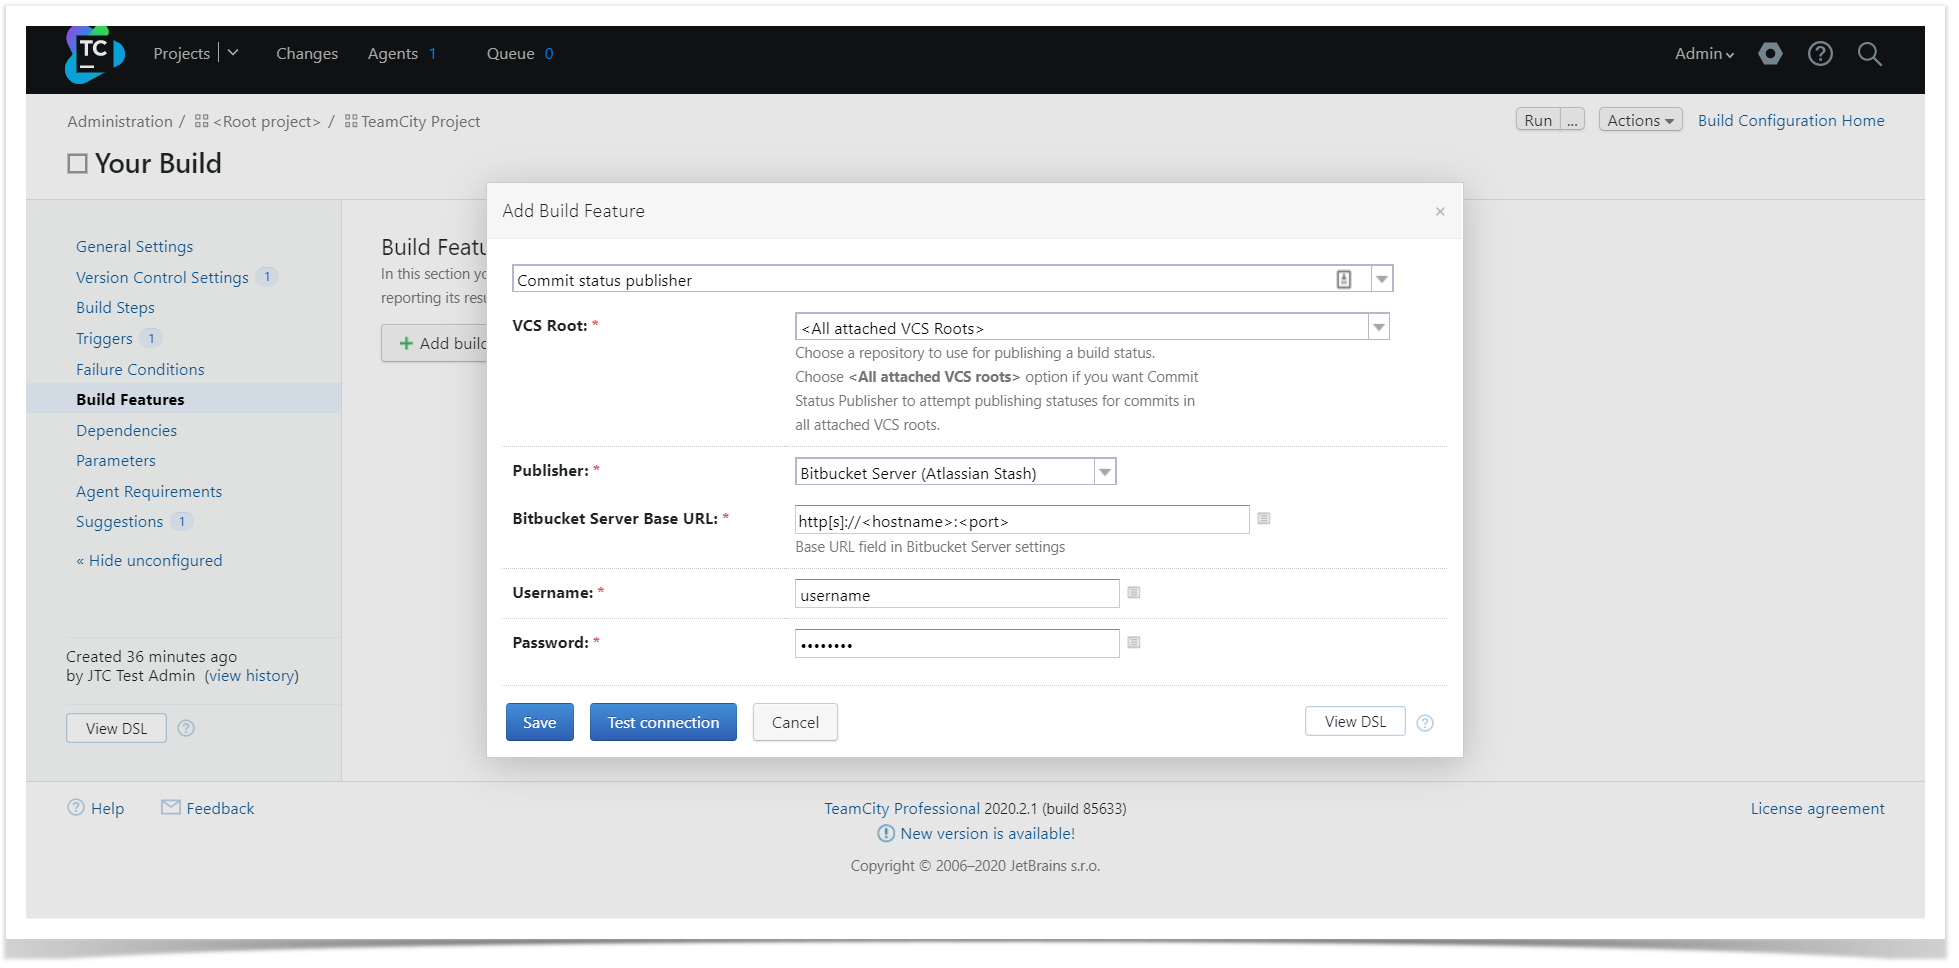Focus the Username input field

pyautogui.click(x=957, y=594)
